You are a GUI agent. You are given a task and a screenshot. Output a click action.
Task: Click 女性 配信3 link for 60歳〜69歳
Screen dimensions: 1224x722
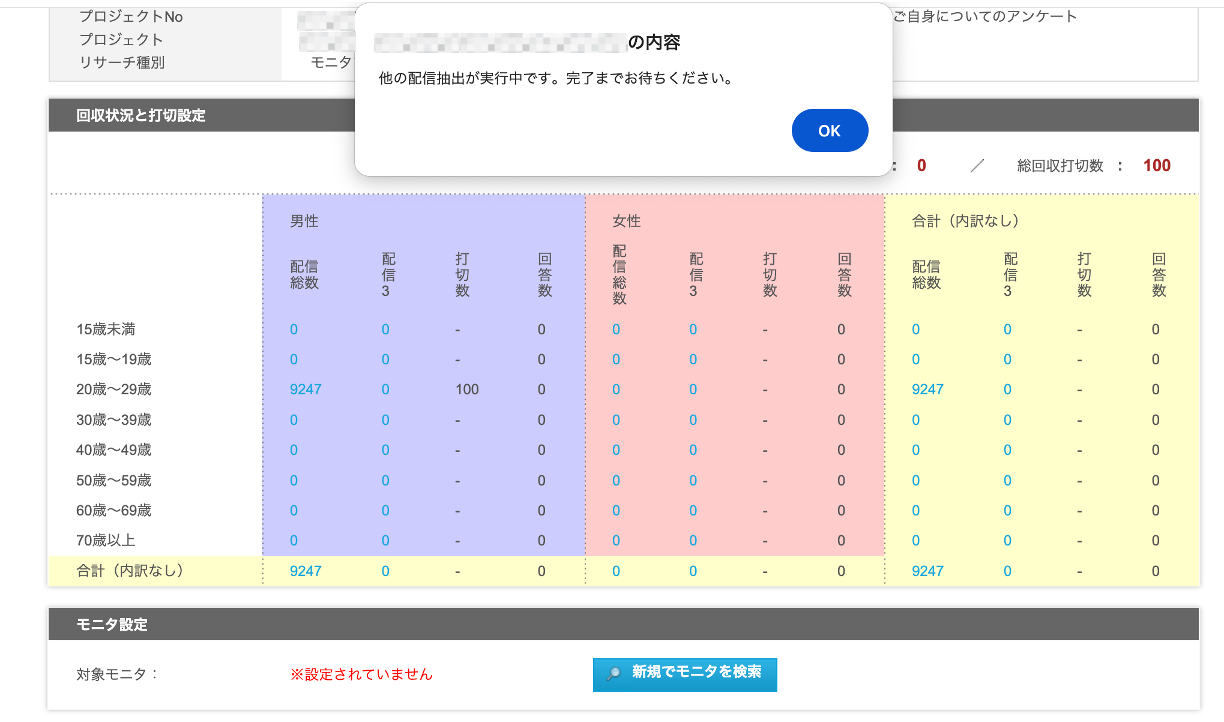pos(693,510)
